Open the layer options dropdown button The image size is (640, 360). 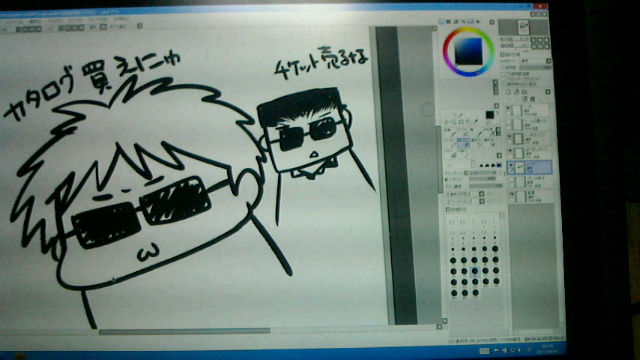point(548,92)
